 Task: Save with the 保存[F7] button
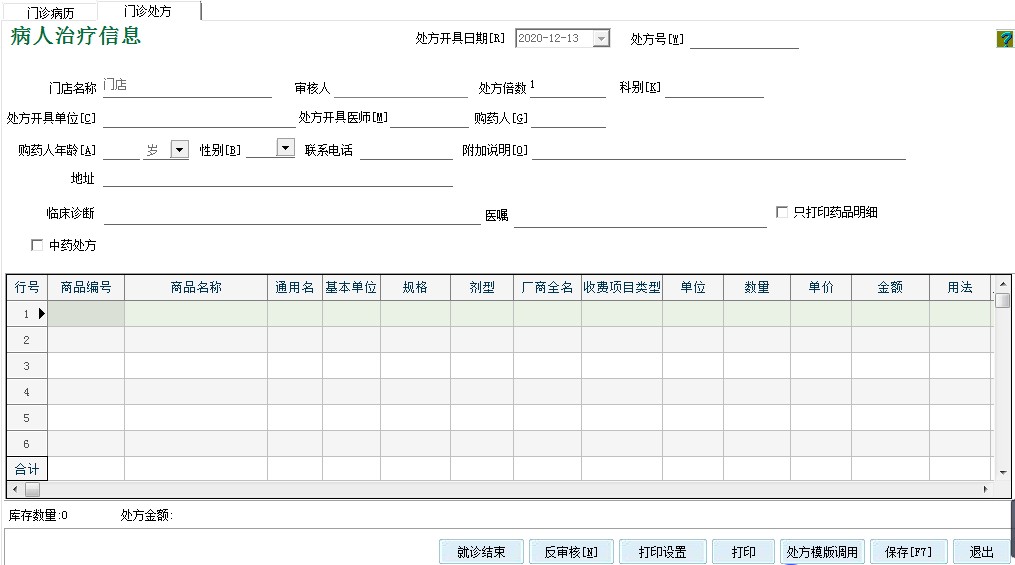(x=908, y=551)
